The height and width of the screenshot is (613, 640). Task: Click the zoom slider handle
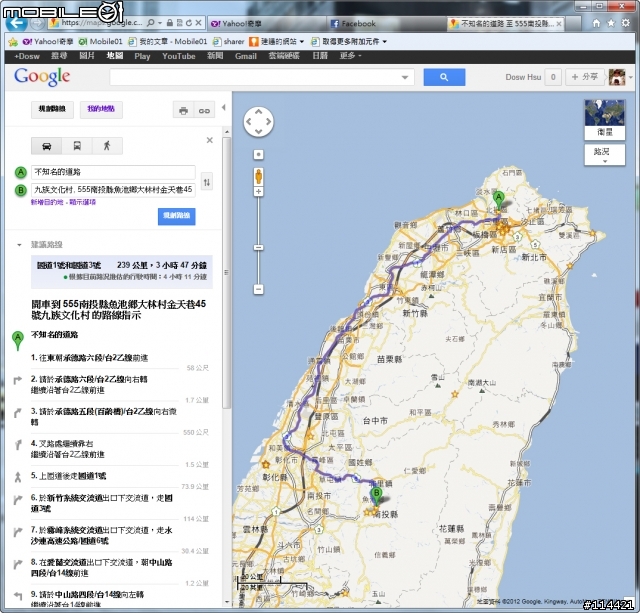pos(258,247)
